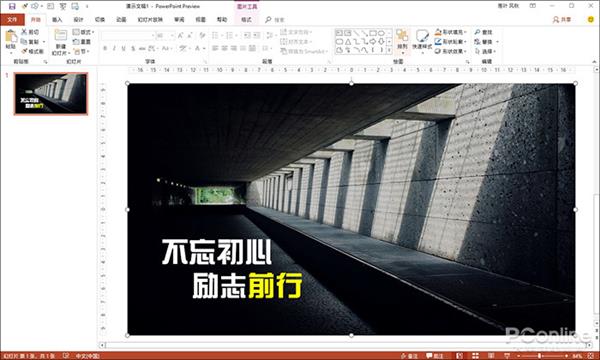Toggle Italic formatting
This screenshot has height=360, width=600.
[114, 49]
